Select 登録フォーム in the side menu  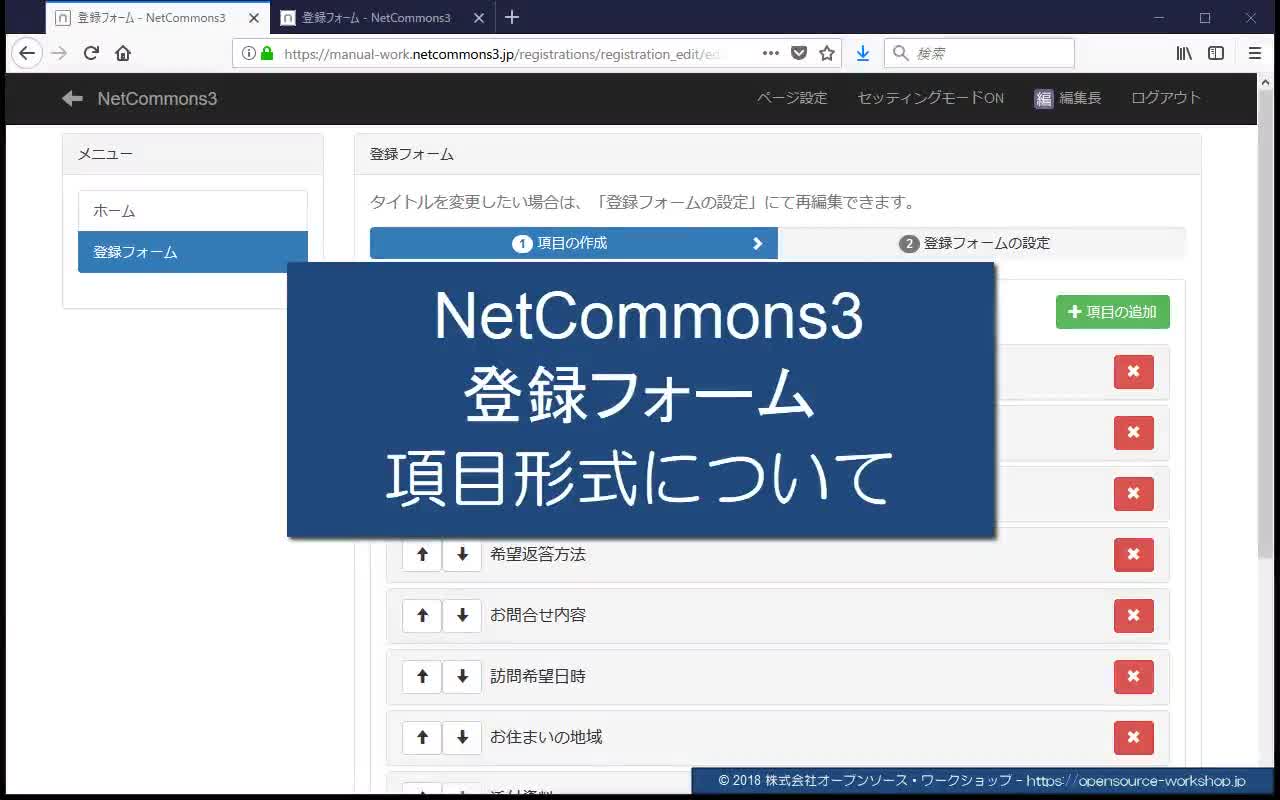tap(193, 252)
